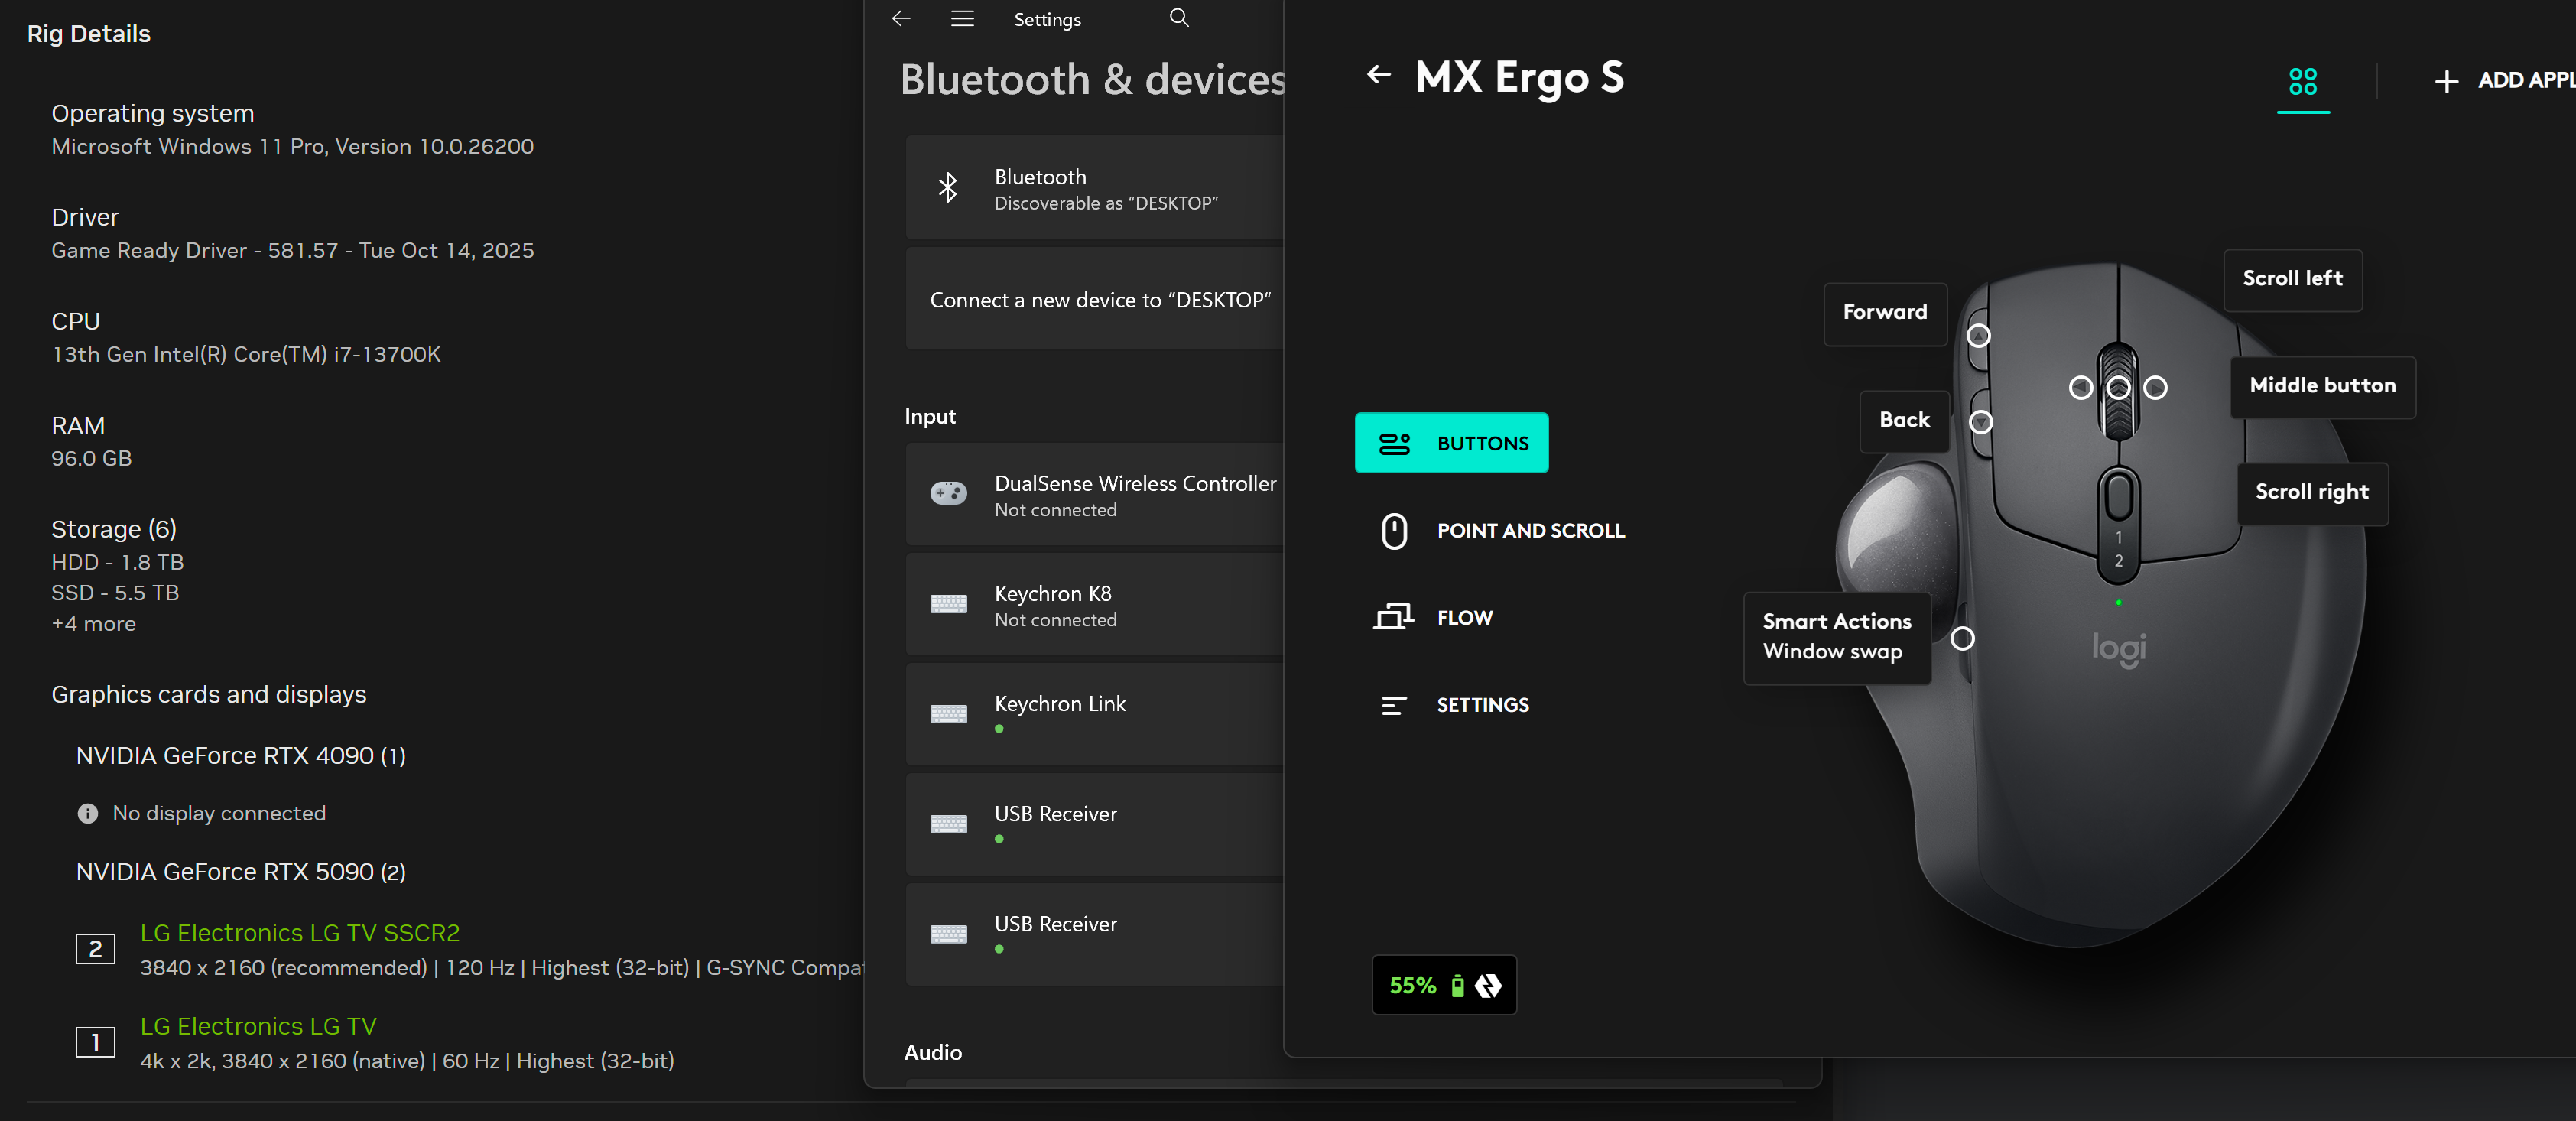Viewport: 2576px width, 1121px height.
Task: Click the Back button hotspot circle on mouse
Action: click(1980, 422)
